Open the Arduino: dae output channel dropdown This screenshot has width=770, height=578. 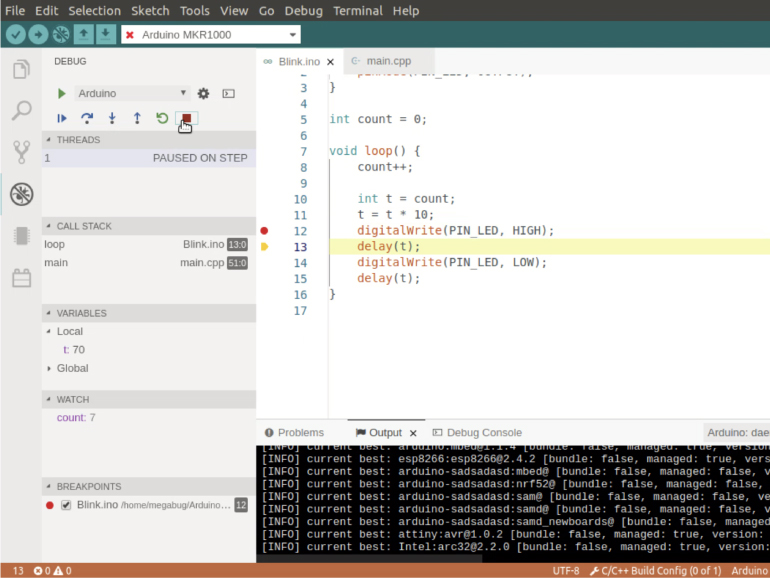[737, 433]
